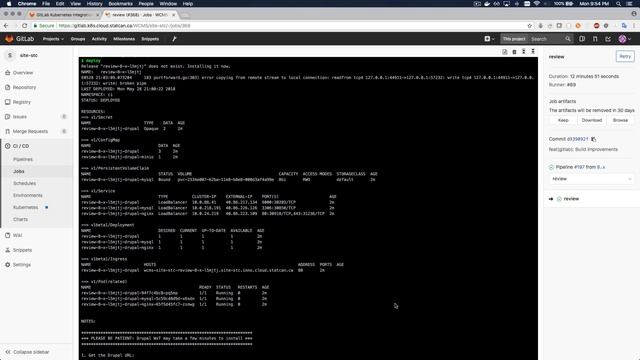Open the user avatar dropdown

tap(624, 39)
